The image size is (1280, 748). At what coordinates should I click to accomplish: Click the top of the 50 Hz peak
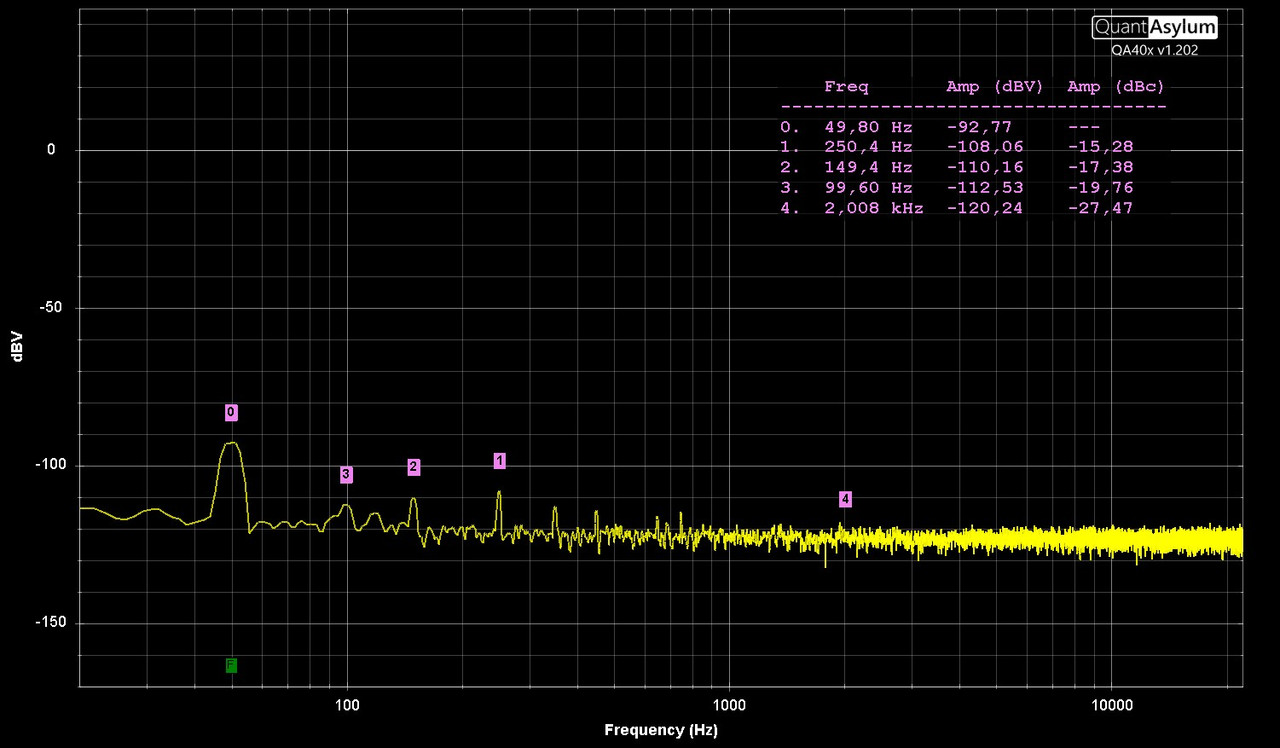click(x=232, y=443)
